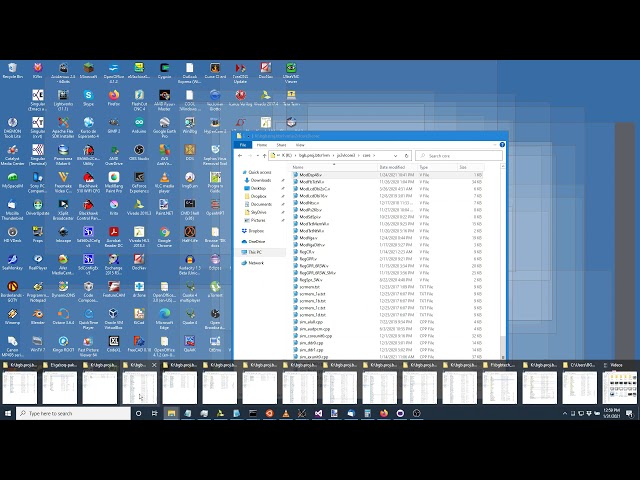Open the Explorer File tab
The width and height of the screenshot is (640, 480).
point(243,145)
